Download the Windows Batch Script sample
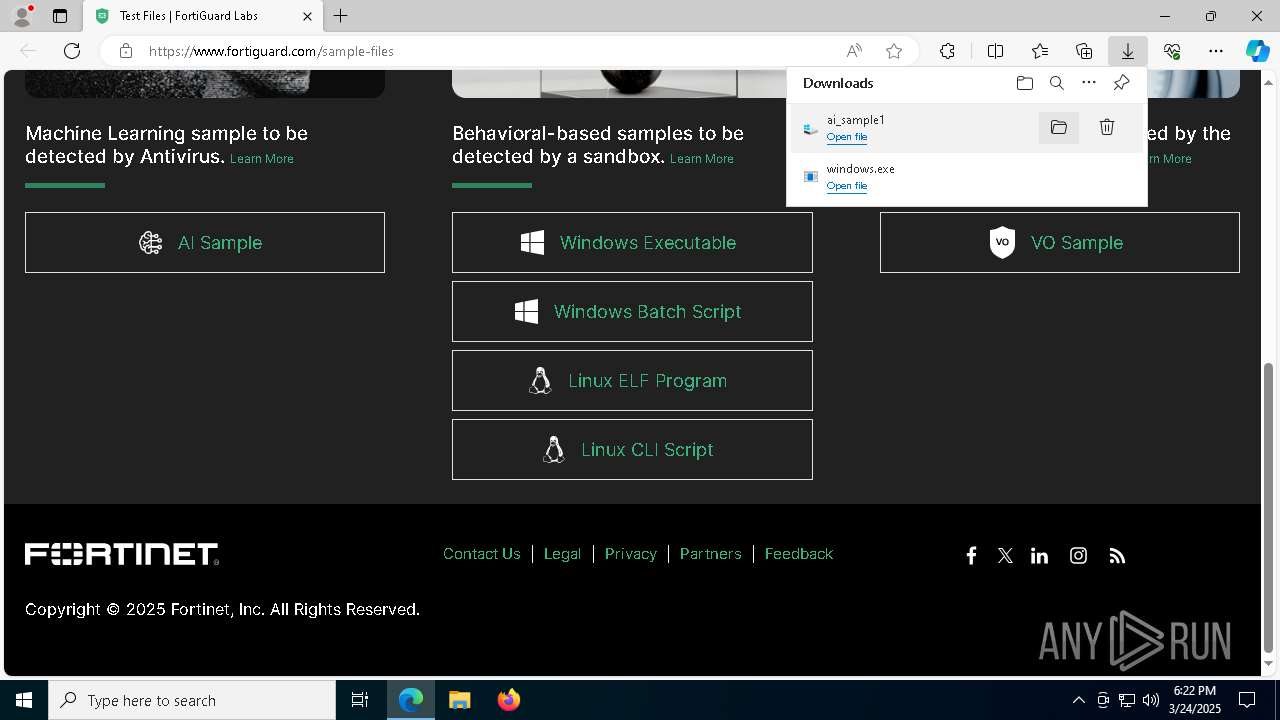The image size is (1280, 720). [632, 311]
